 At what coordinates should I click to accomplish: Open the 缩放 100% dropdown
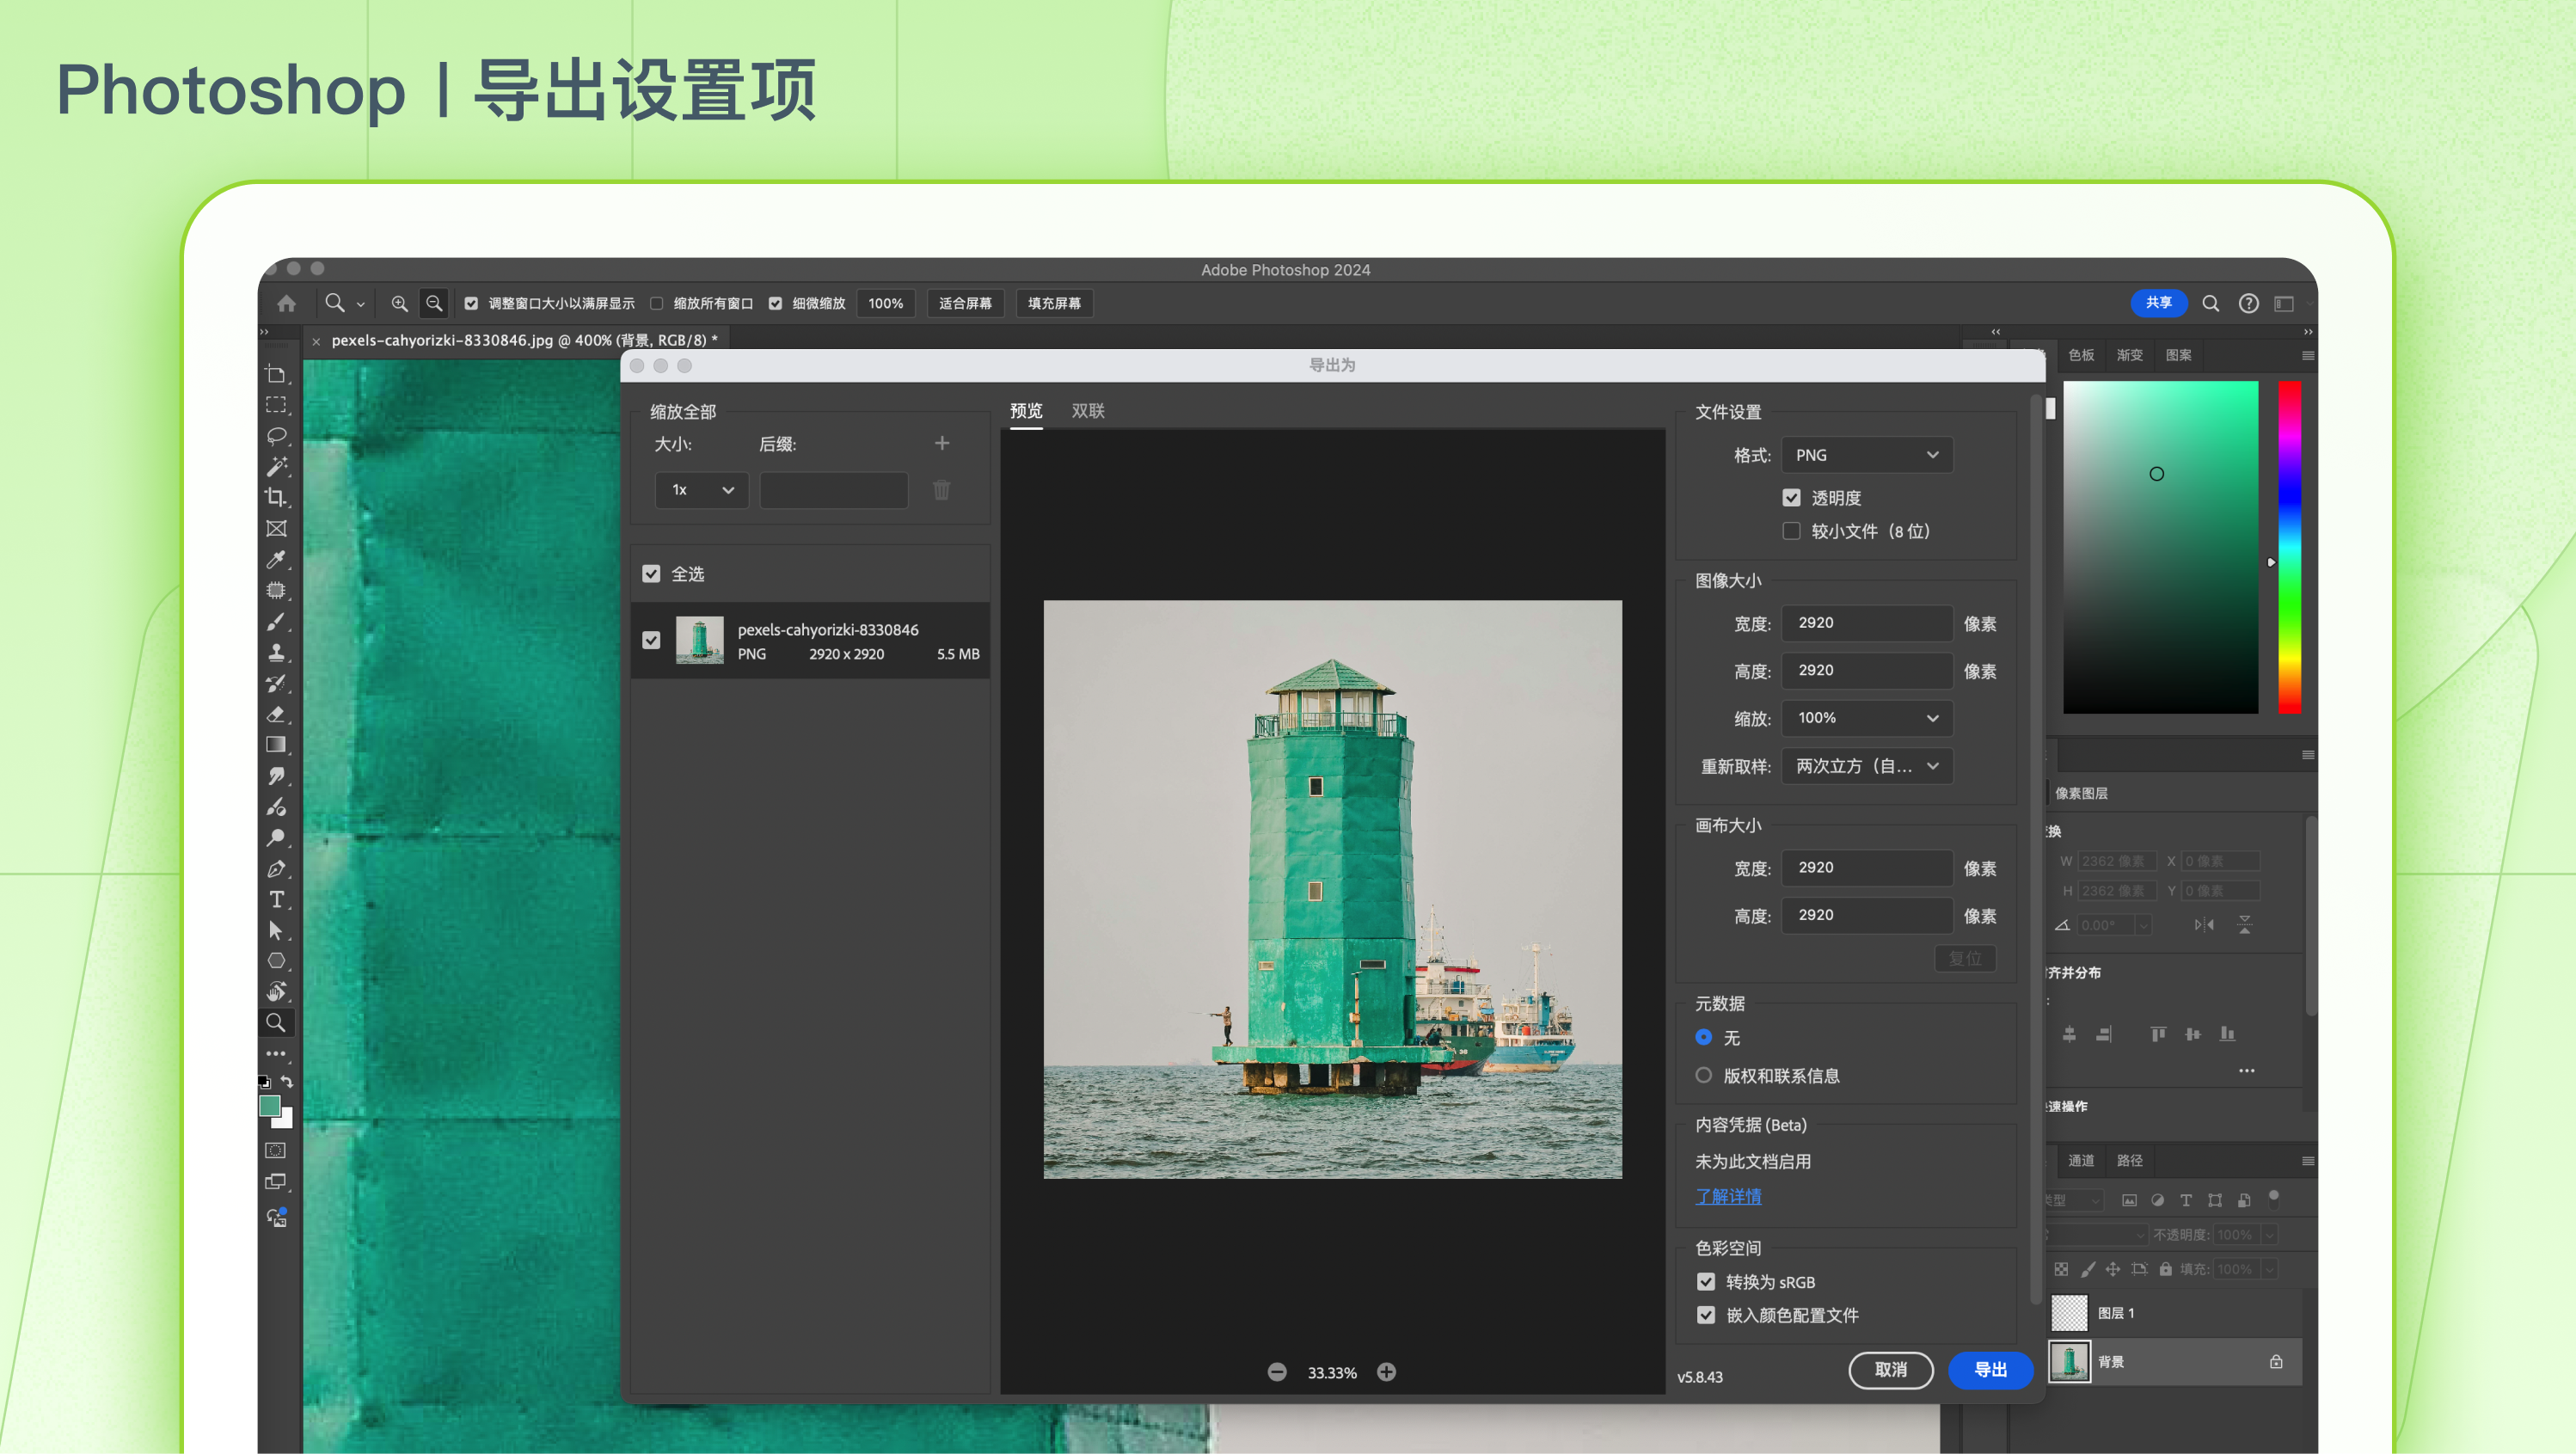click(1867, 718)
